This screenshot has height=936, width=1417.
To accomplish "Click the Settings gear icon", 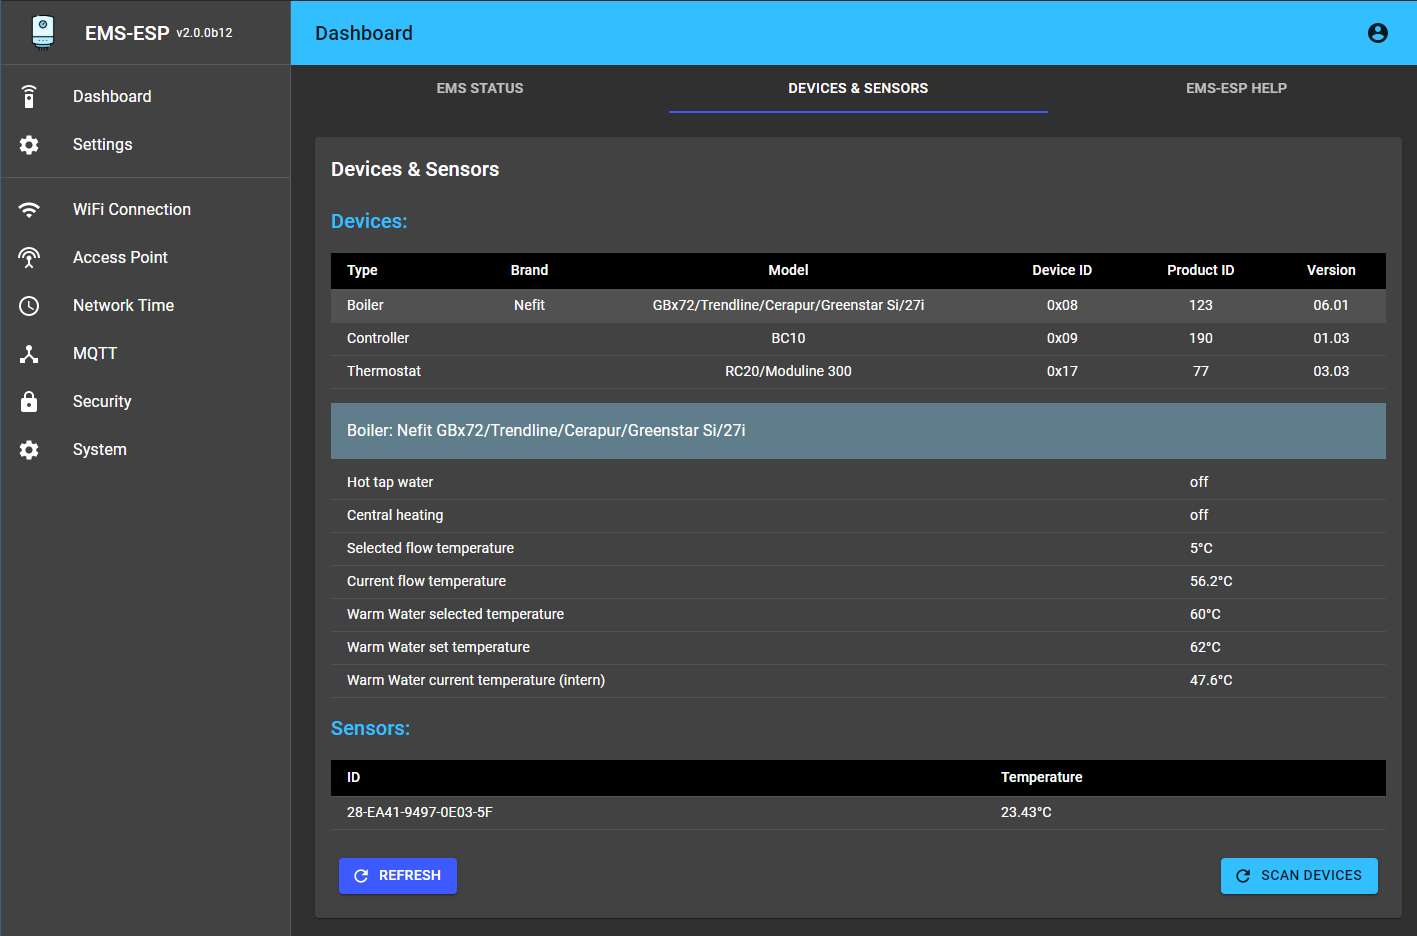I will (29, 145).
